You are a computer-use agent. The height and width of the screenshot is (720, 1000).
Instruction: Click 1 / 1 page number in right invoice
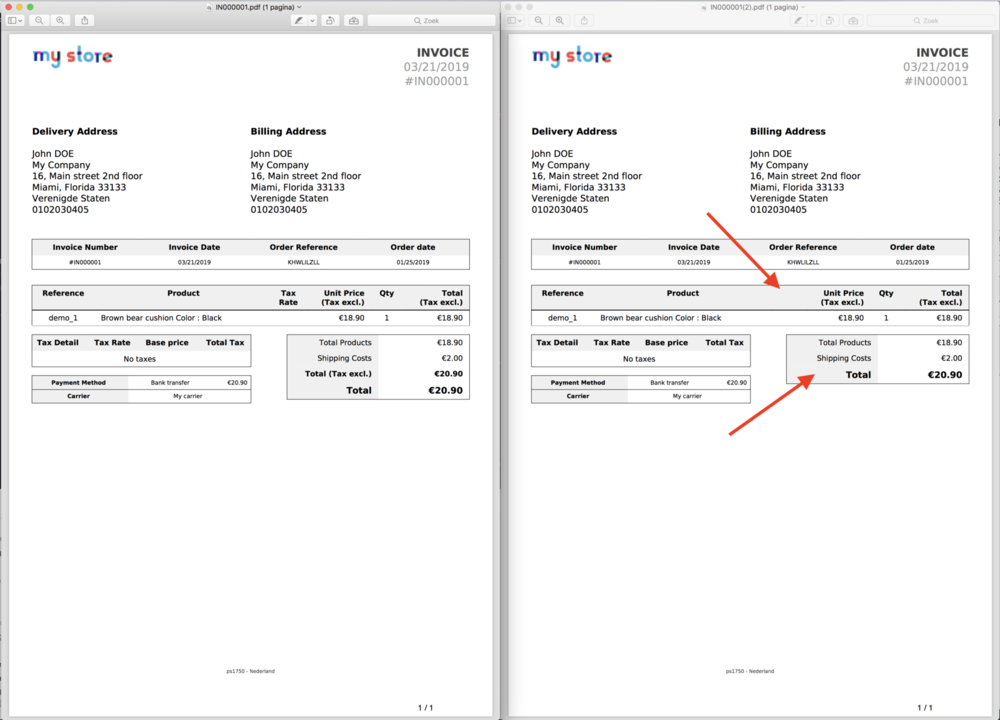(x=925, y=708)
